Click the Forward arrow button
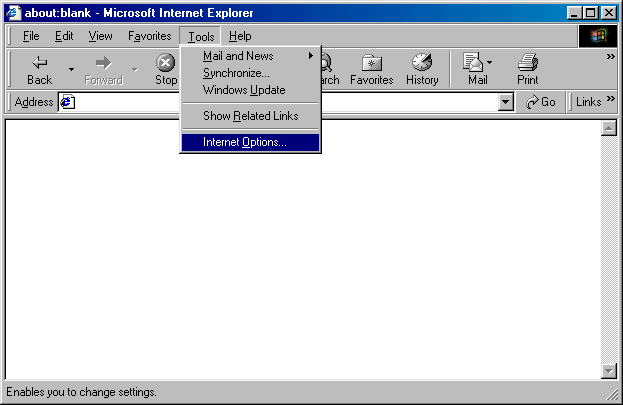 (103, 70)
